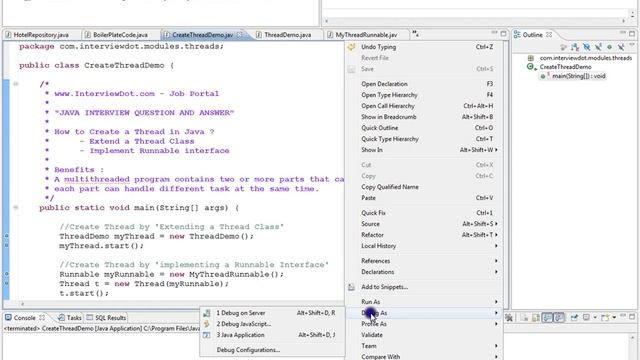The height and width of the screenshot is (360, 640).
Task: Click Focus on Active Task icon in Outline
Action: [564, 47]
